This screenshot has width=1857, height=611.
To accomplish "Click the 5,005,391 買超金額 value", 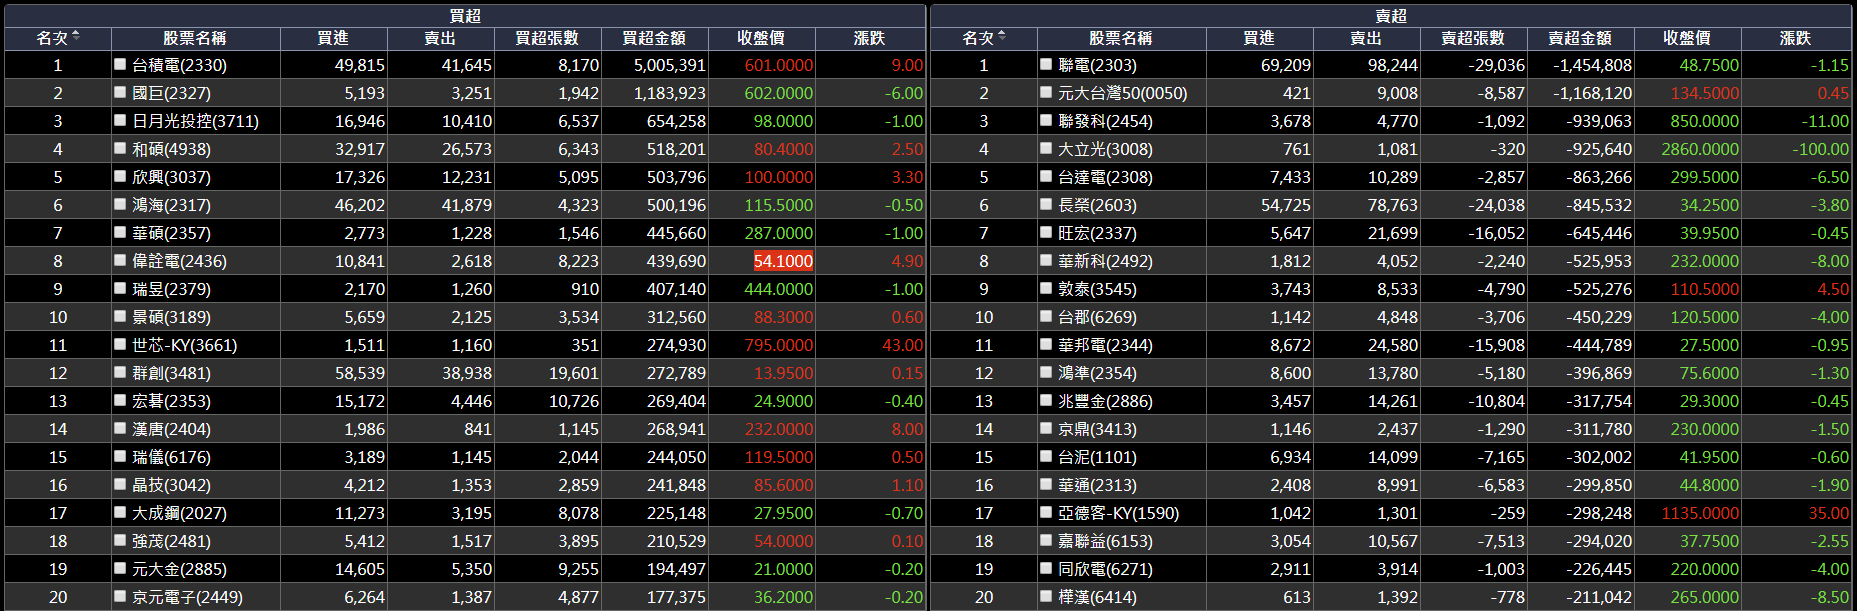I will click(669, 65).
